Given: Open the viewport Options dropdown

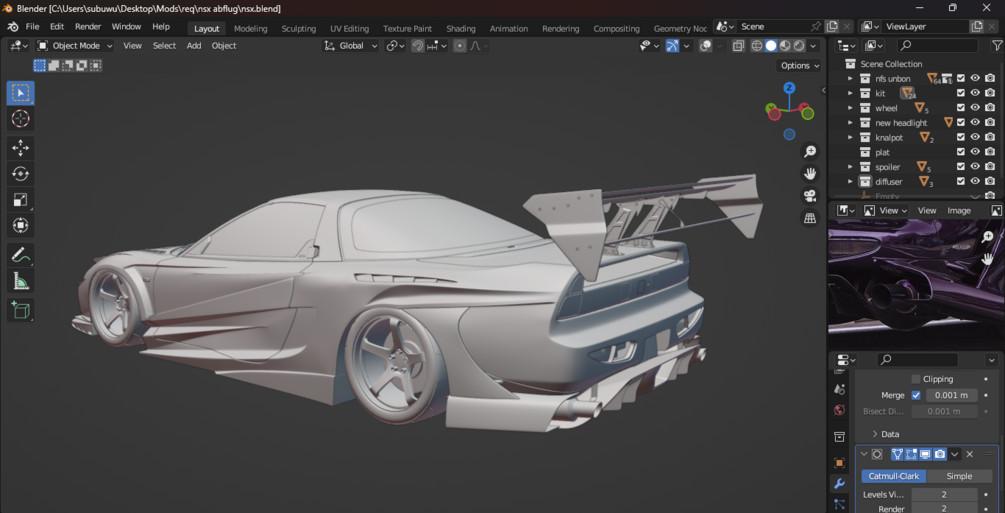Looking at the screenshot, I should (799, 65).
